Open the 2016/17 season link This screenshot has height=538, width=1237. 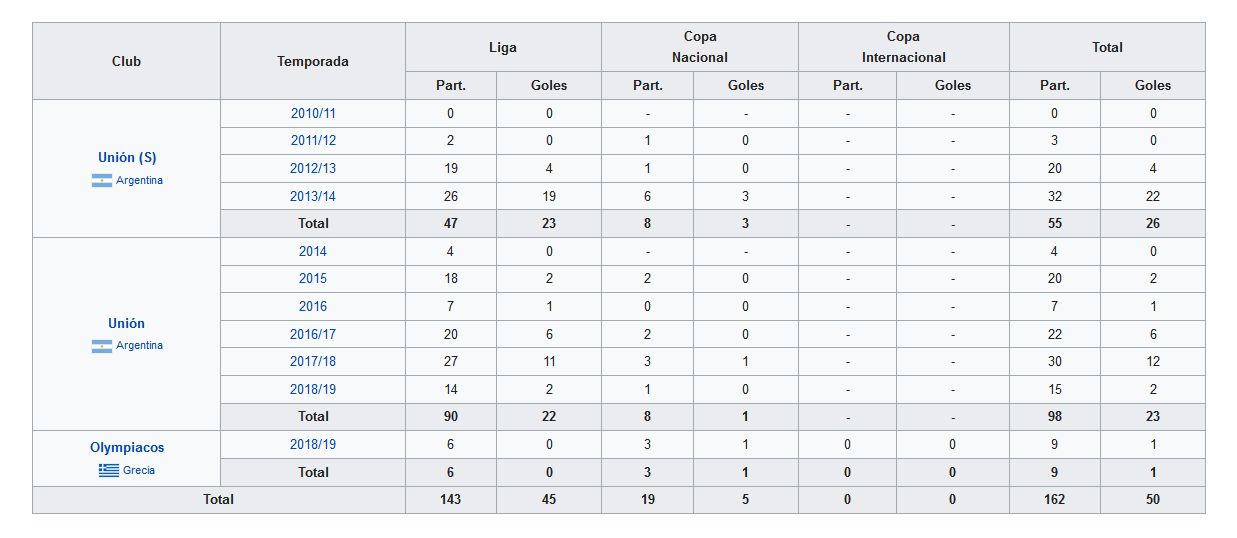[x=313, y=334]
